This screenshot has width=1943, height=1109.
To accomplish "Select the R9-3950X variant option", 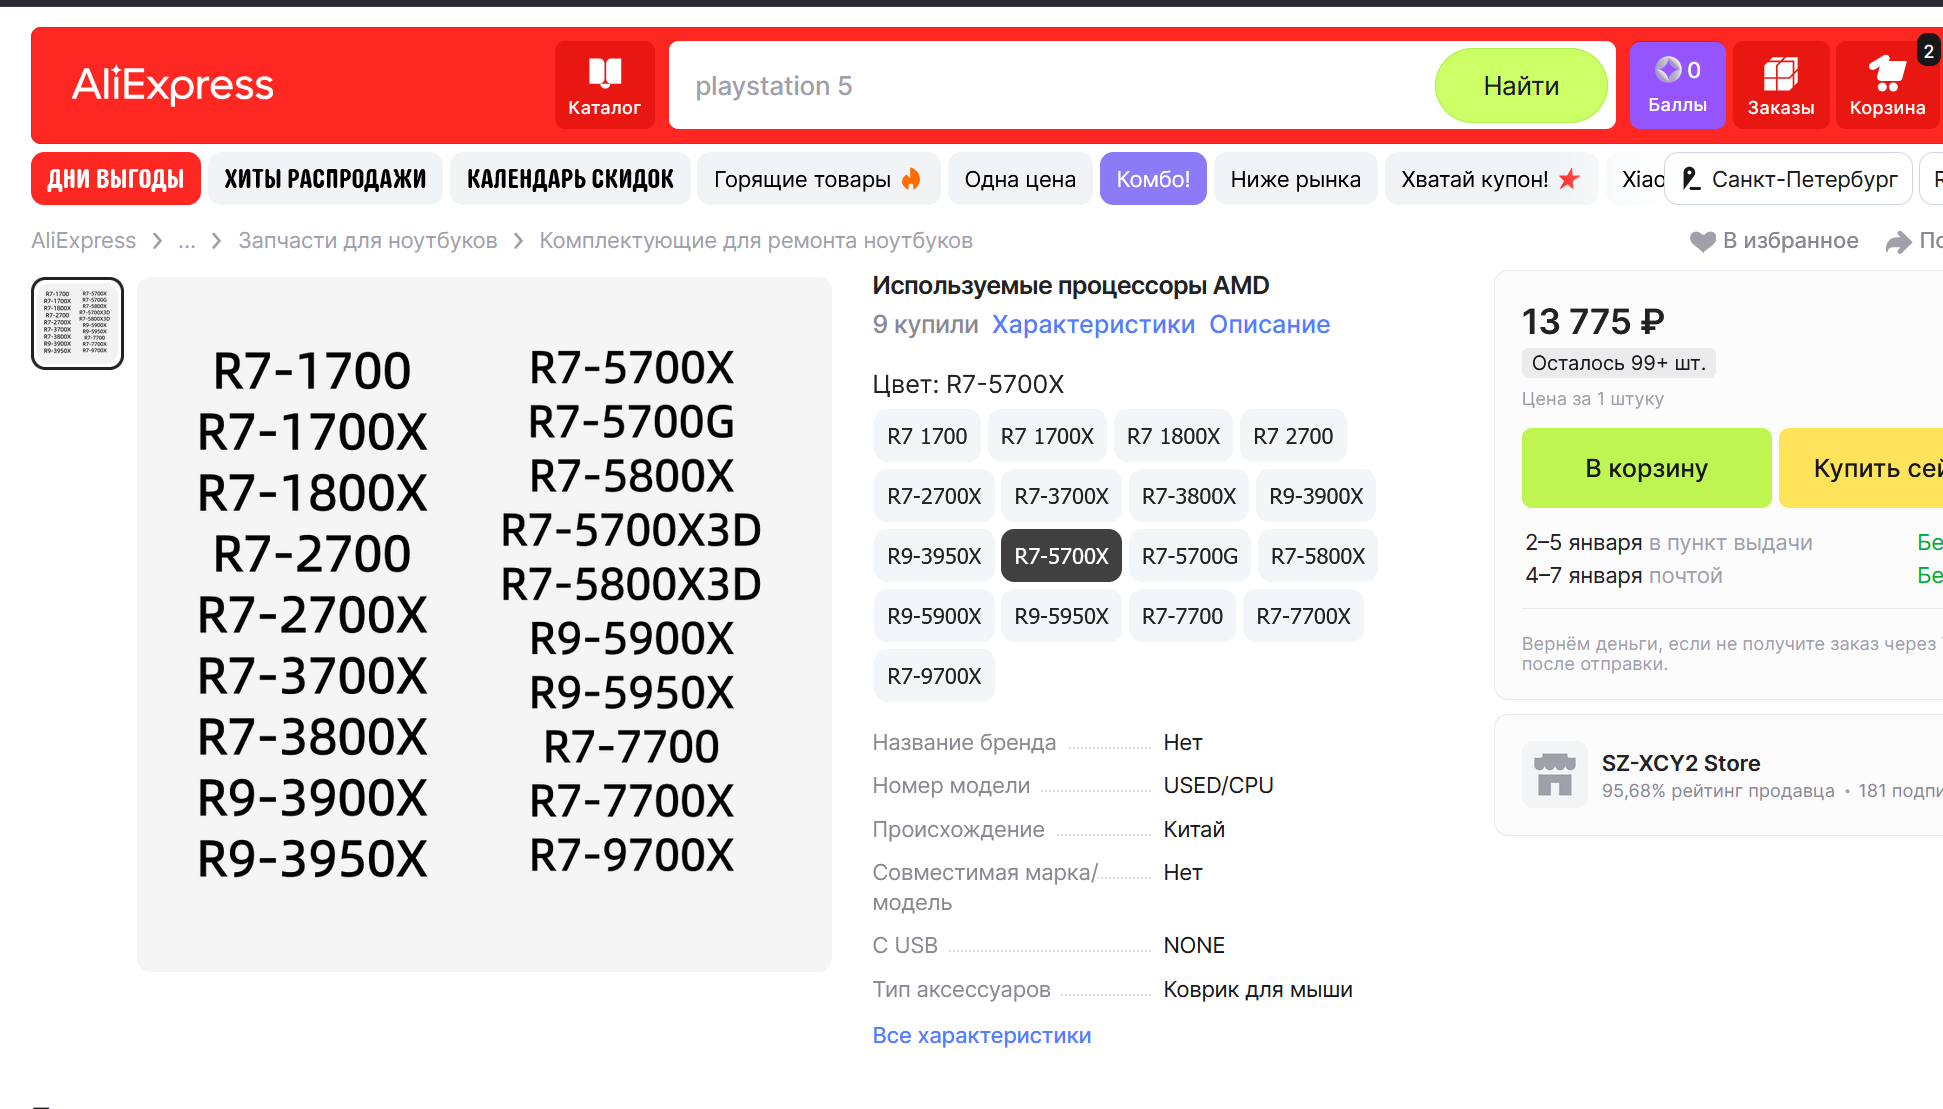I will 934,556.
